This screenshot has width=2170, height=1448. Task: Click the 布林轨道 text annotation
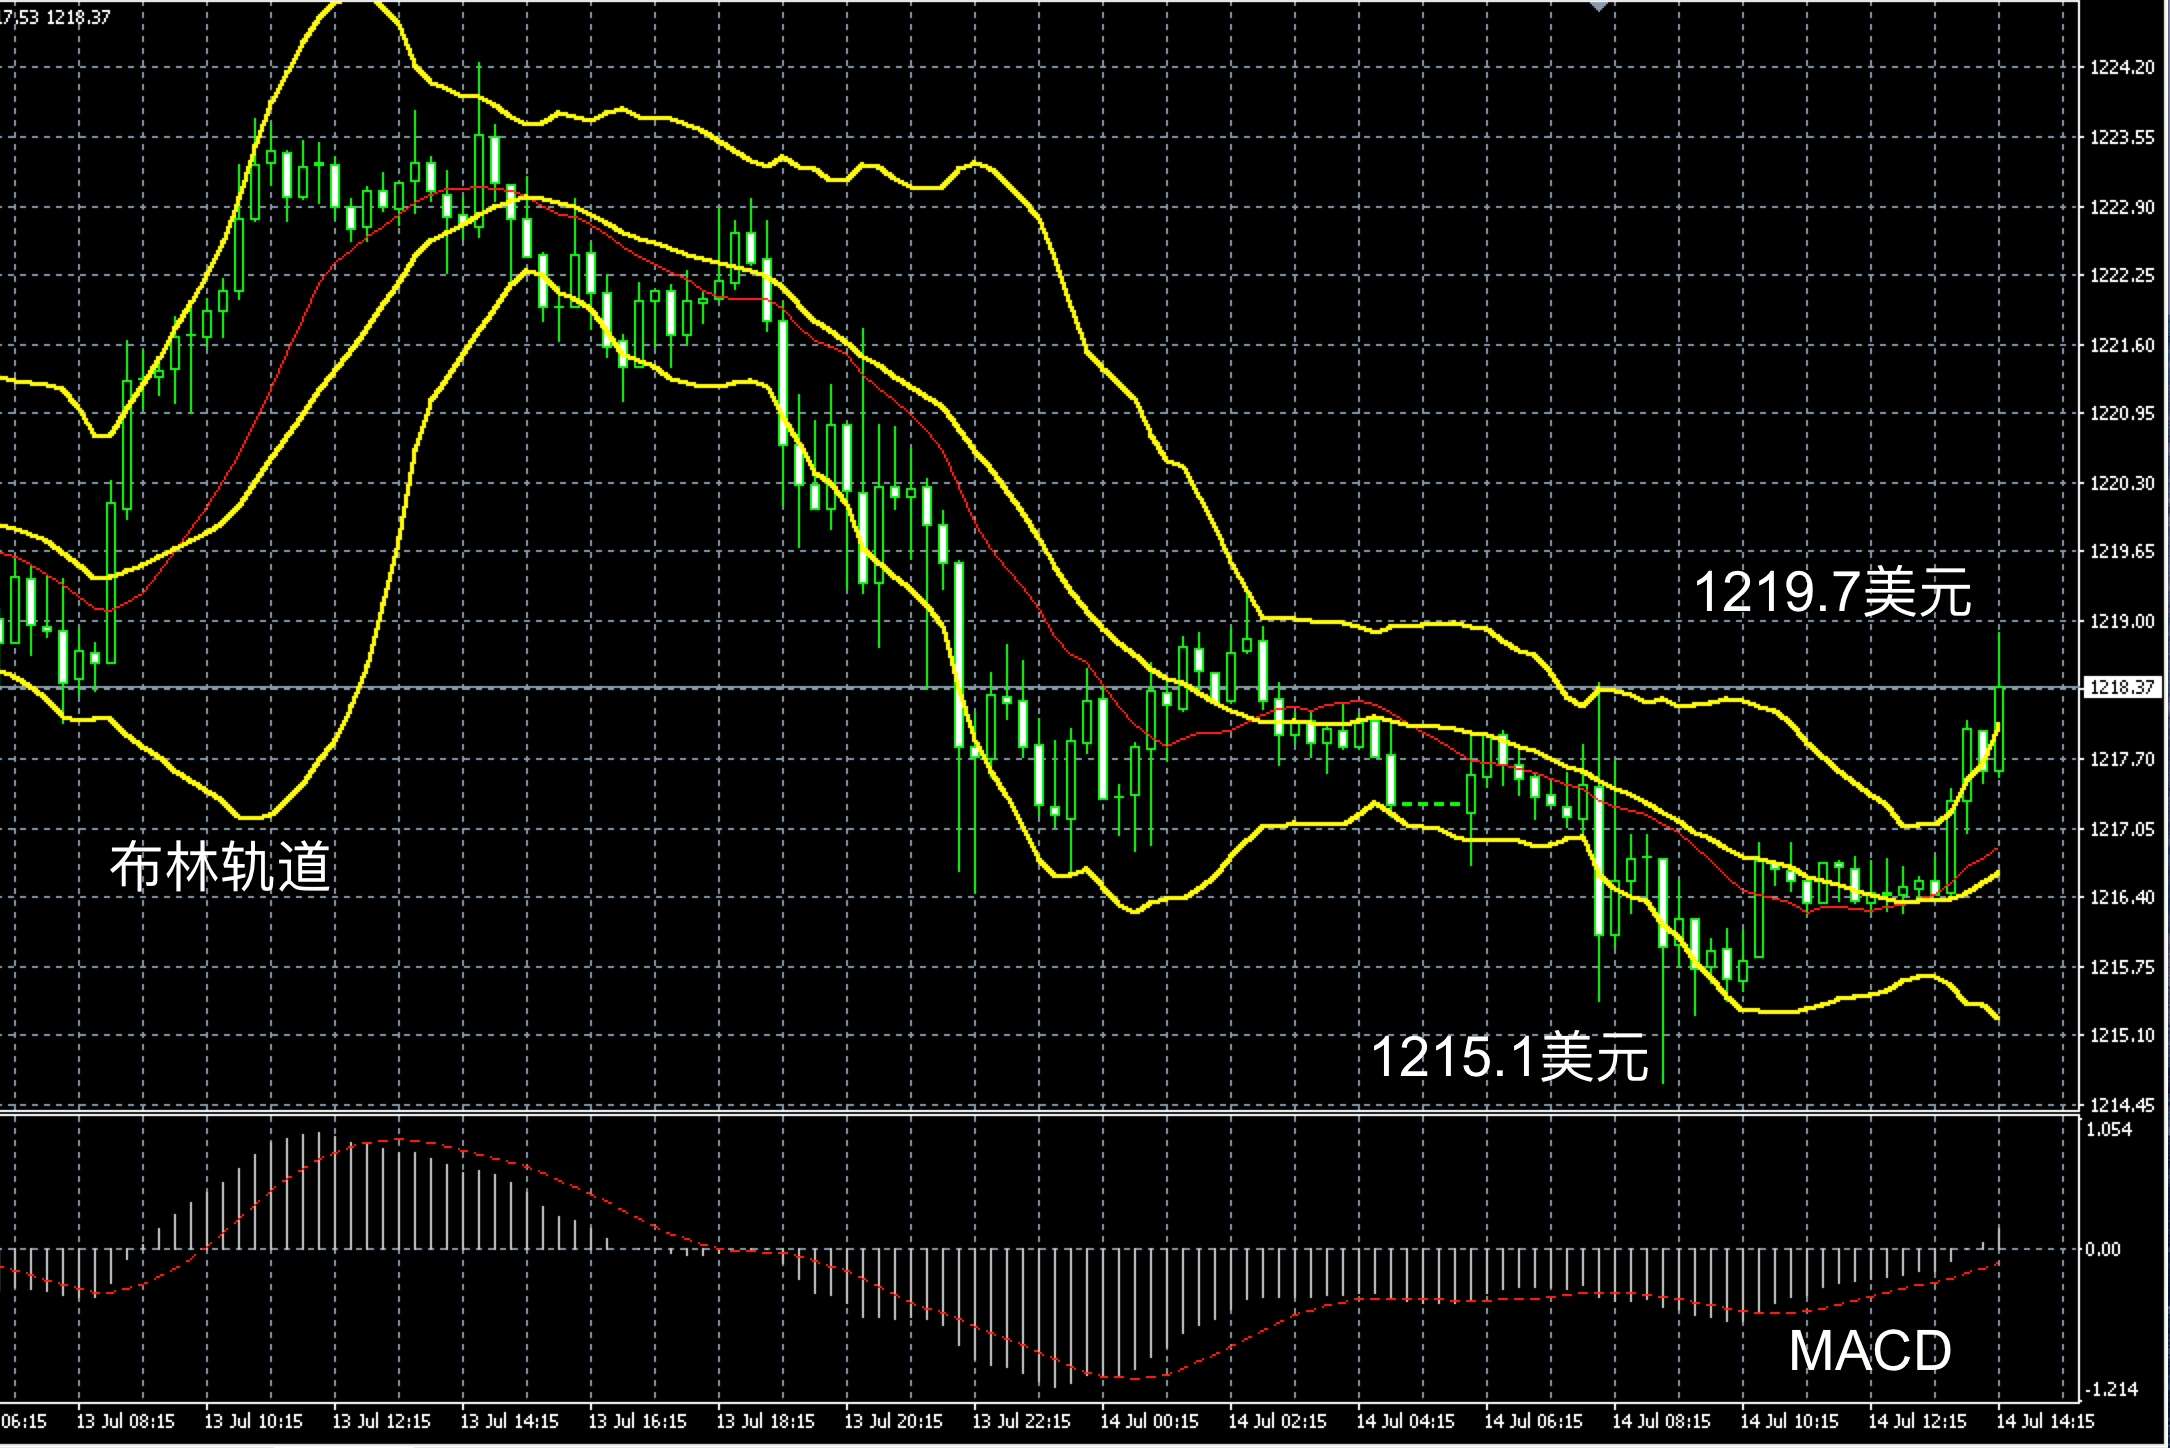(219, 866)
